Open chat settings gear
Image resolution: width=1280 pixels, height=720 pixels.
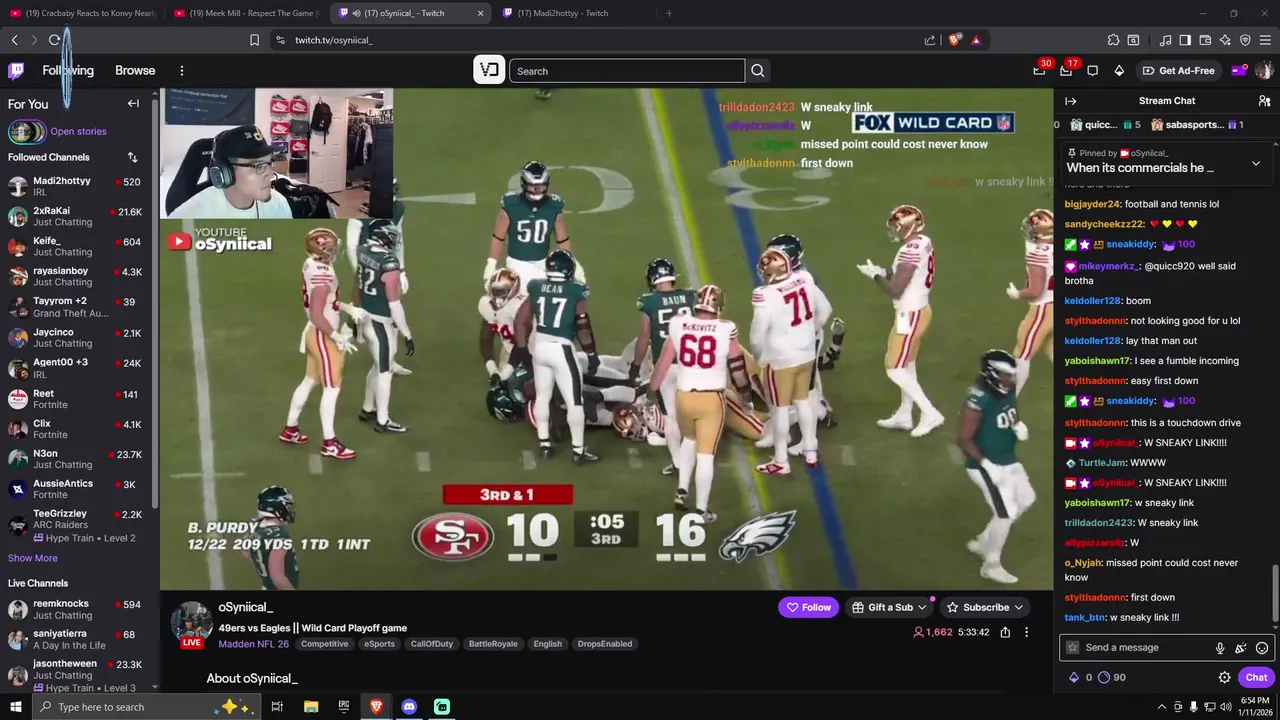coord(1224,677)
